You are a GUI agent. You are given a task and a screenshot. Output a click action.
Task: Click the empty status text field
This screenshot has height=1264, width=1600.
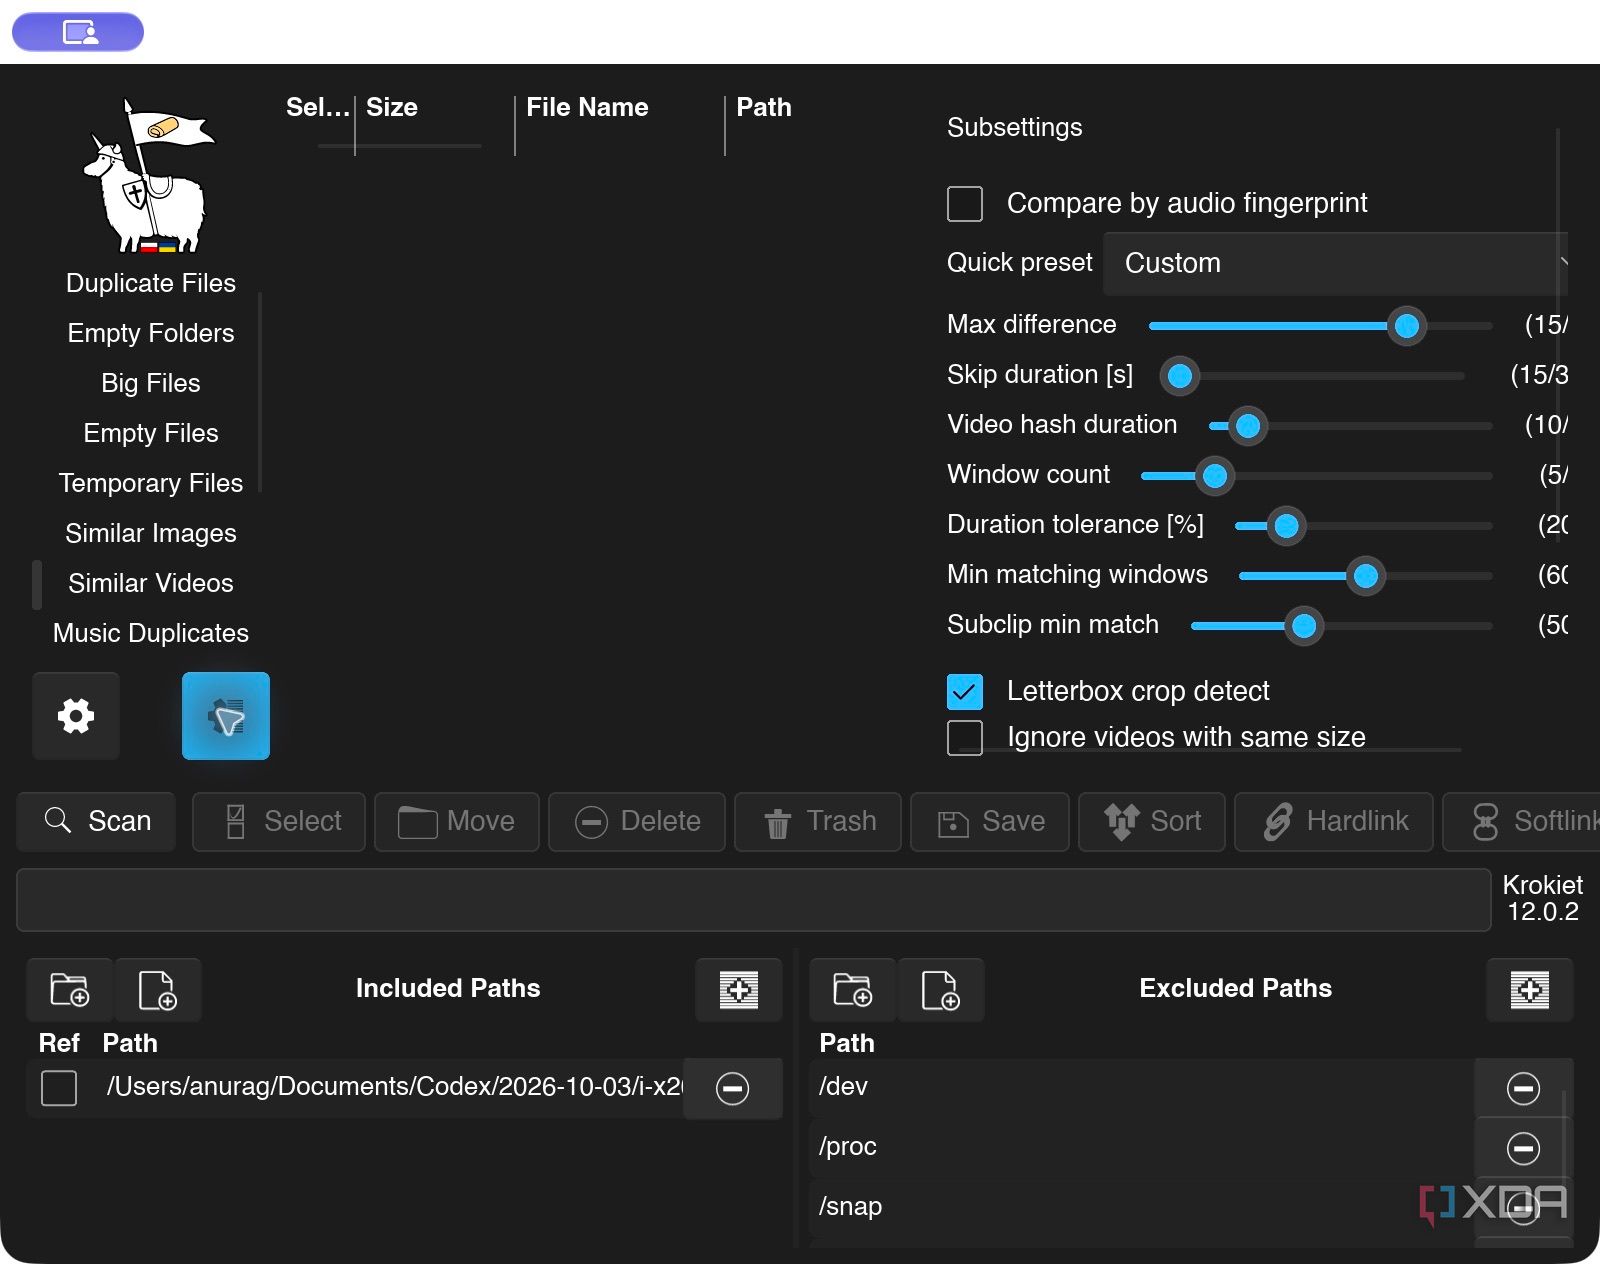click(754, 900)
